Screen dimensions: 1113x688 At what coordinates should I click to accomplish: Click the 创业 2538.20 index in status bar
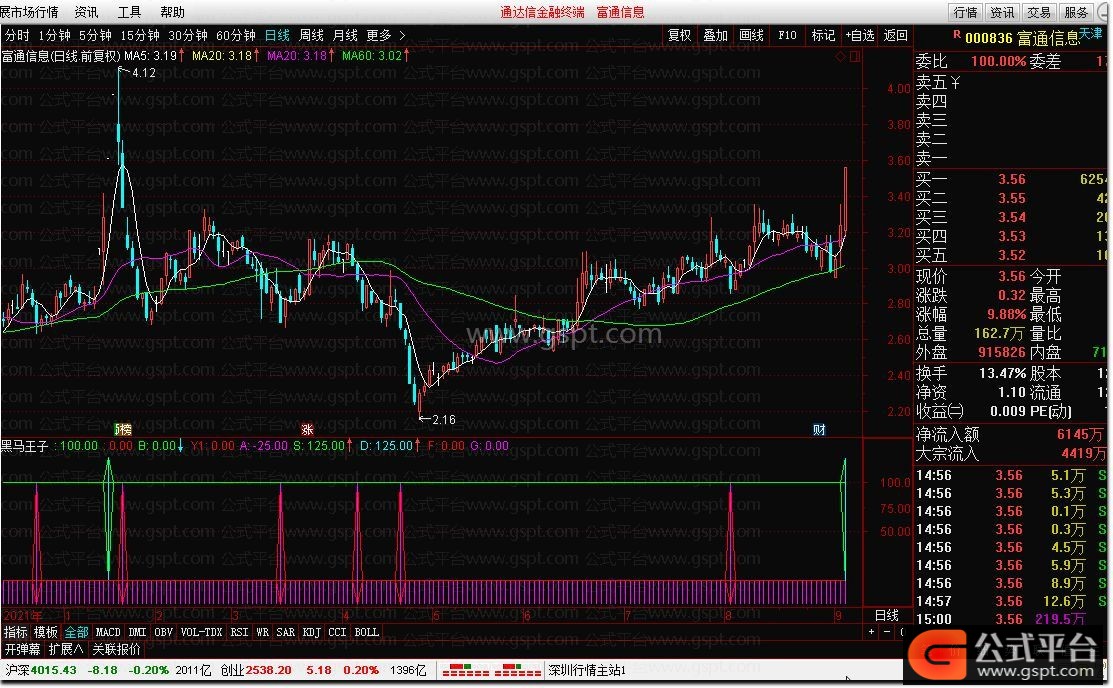click(256, 670)
